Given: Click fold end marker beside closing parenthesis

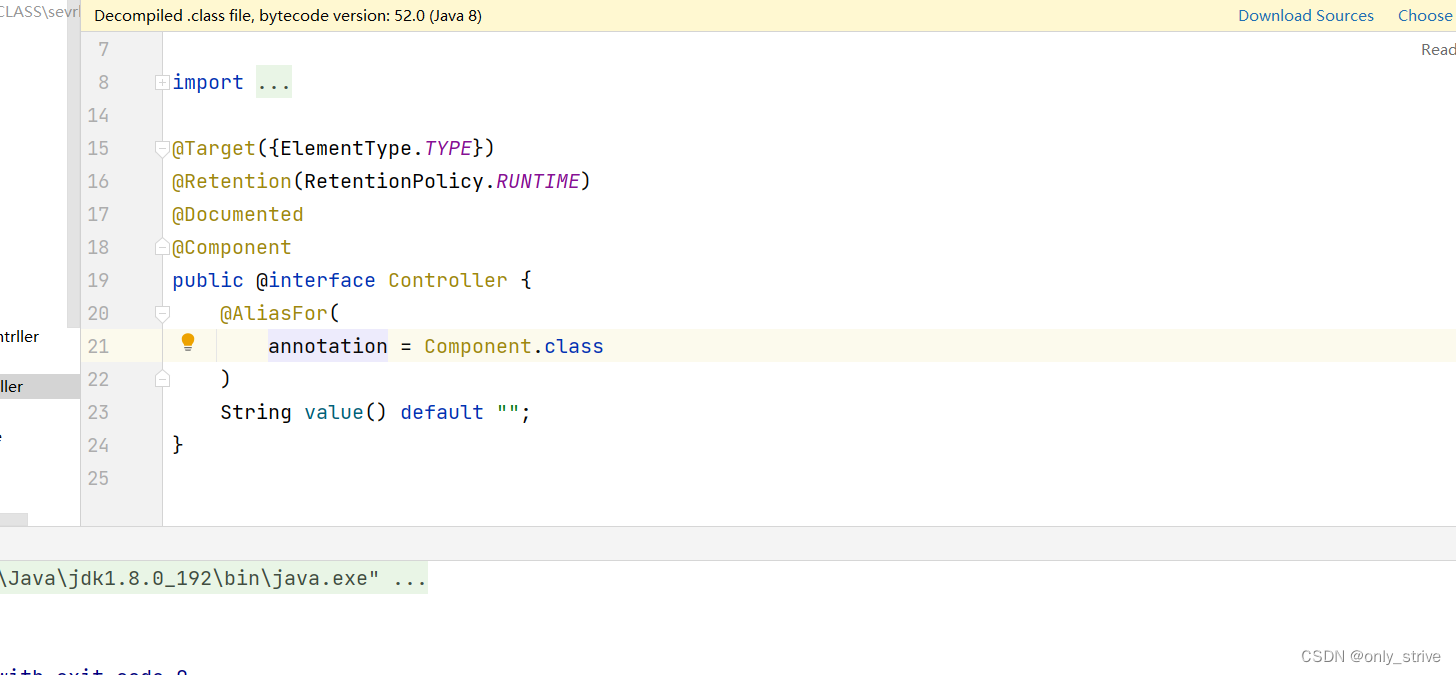Looking at the screenshot, I should (x=162, y=379).
